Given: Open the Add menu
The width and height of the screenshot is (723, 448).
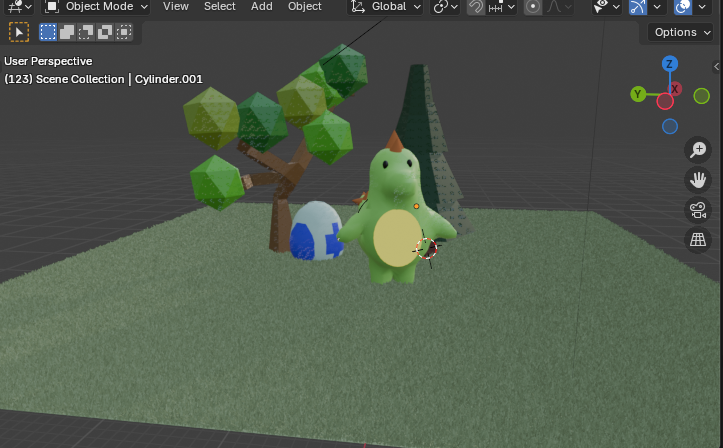Looking at the screenshot, I should (x=262, y=6).
